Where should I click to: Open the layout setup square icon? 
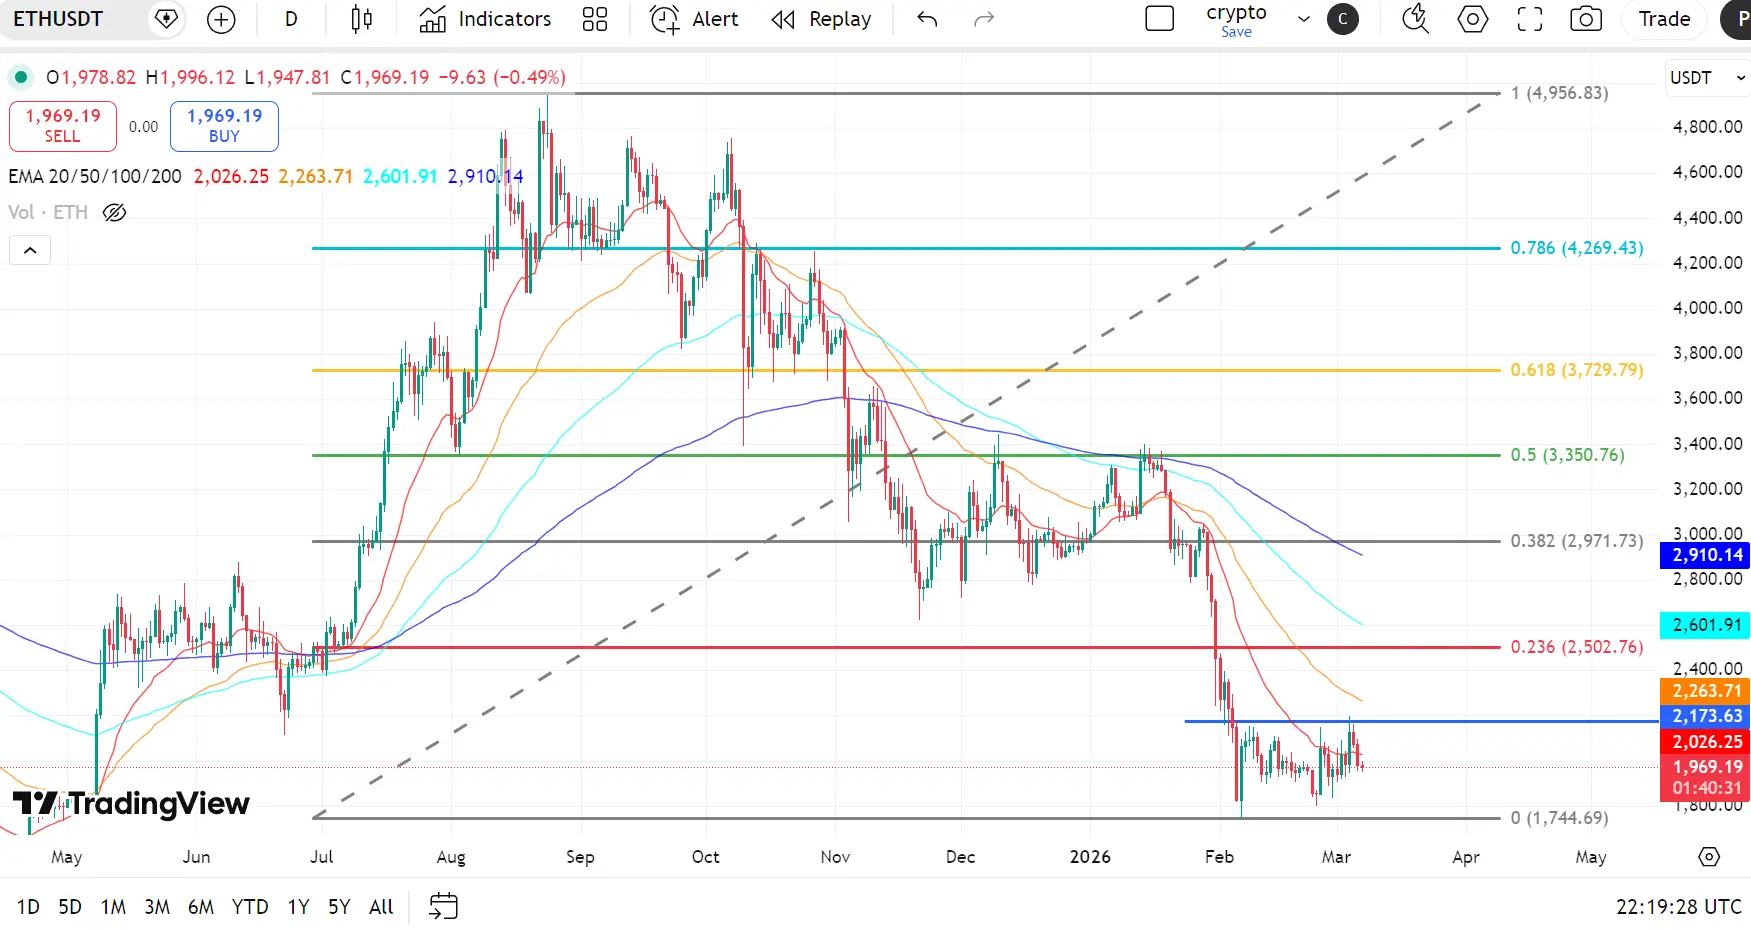1159,19
